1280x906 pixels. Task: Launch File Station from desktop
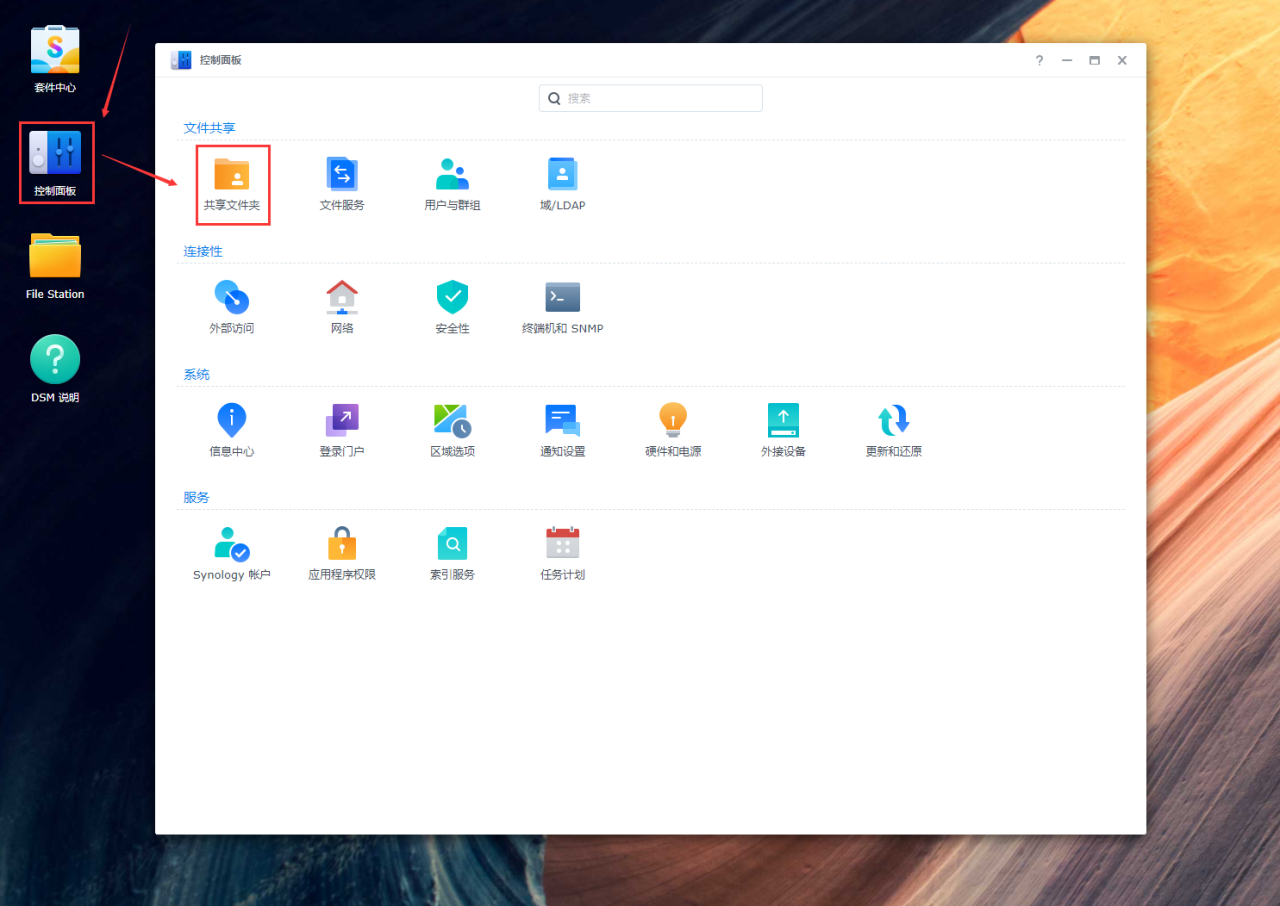tap(55, 258)
